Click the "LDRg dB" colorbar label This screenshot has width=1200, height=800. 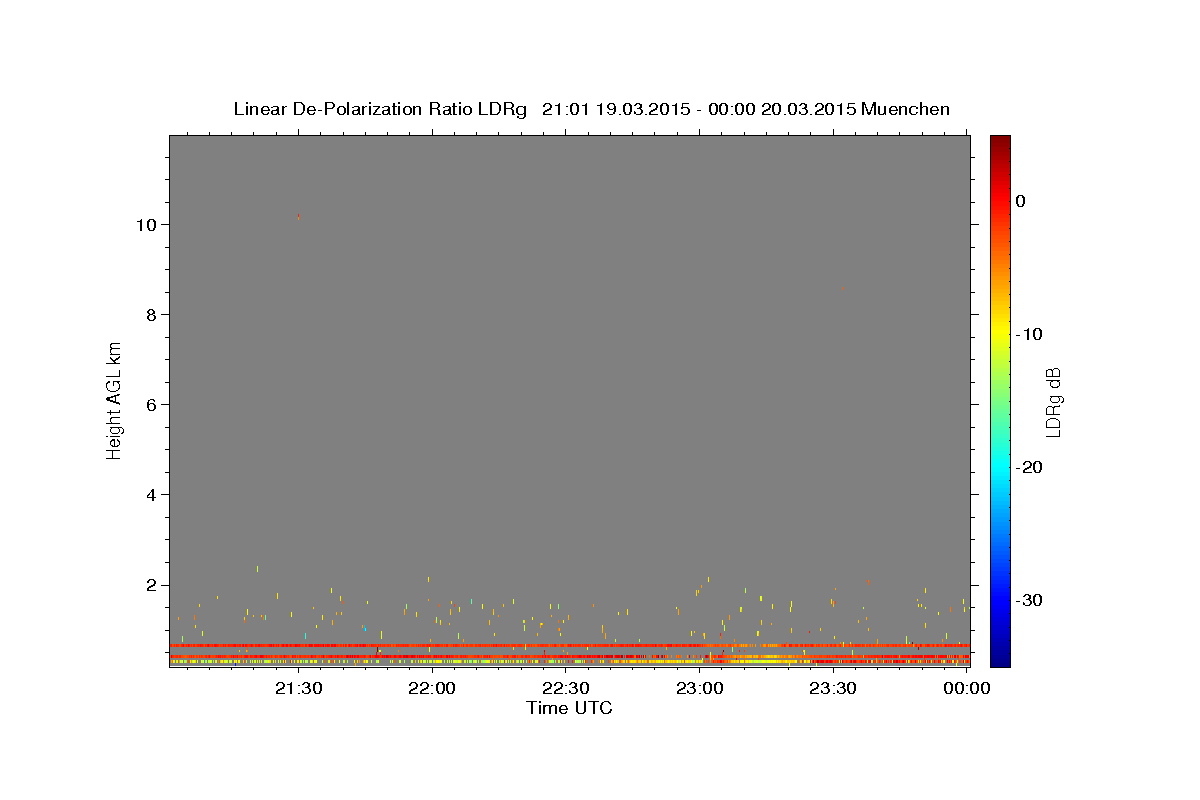tap(1053, 401)
